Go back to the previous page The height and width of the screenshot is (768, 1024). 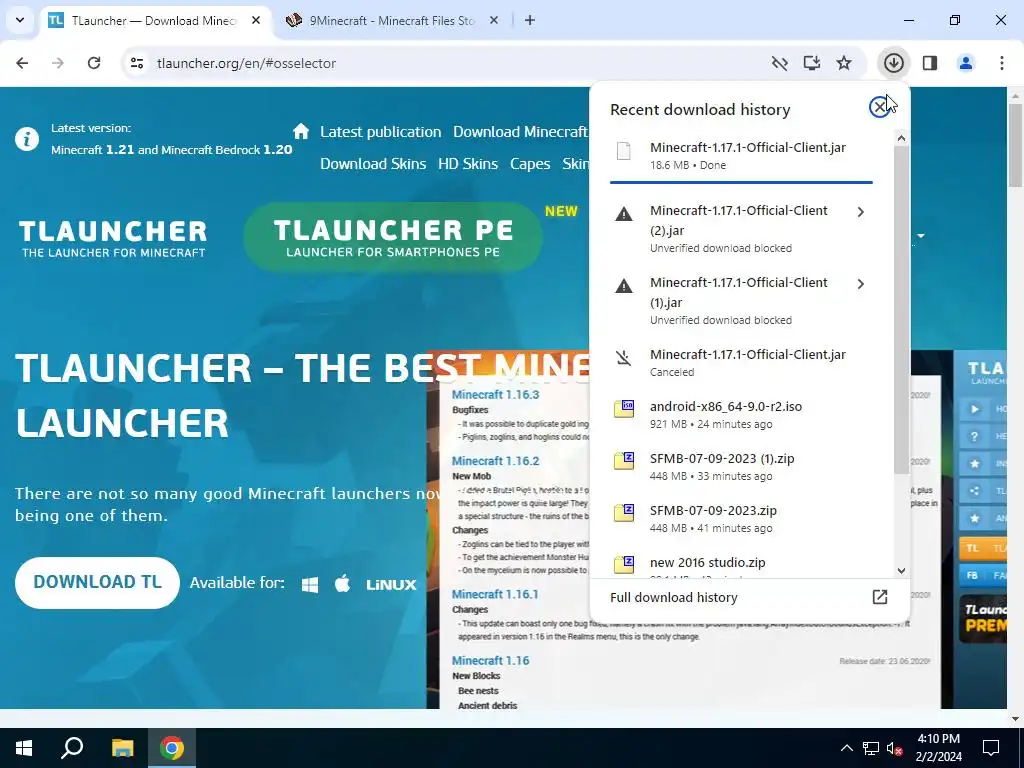22,63
